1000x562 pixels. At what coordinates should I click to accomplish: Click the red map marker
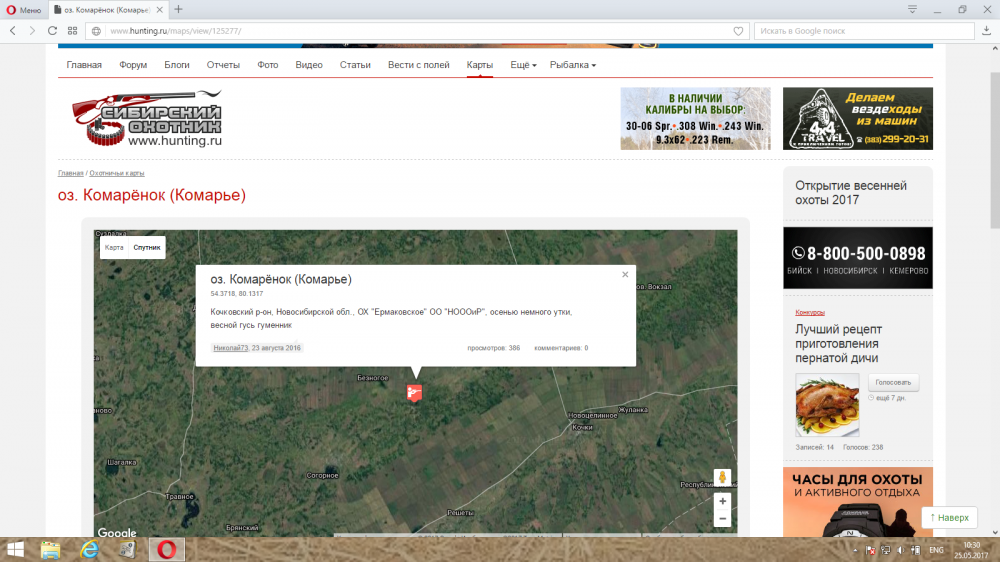[415, 392]
